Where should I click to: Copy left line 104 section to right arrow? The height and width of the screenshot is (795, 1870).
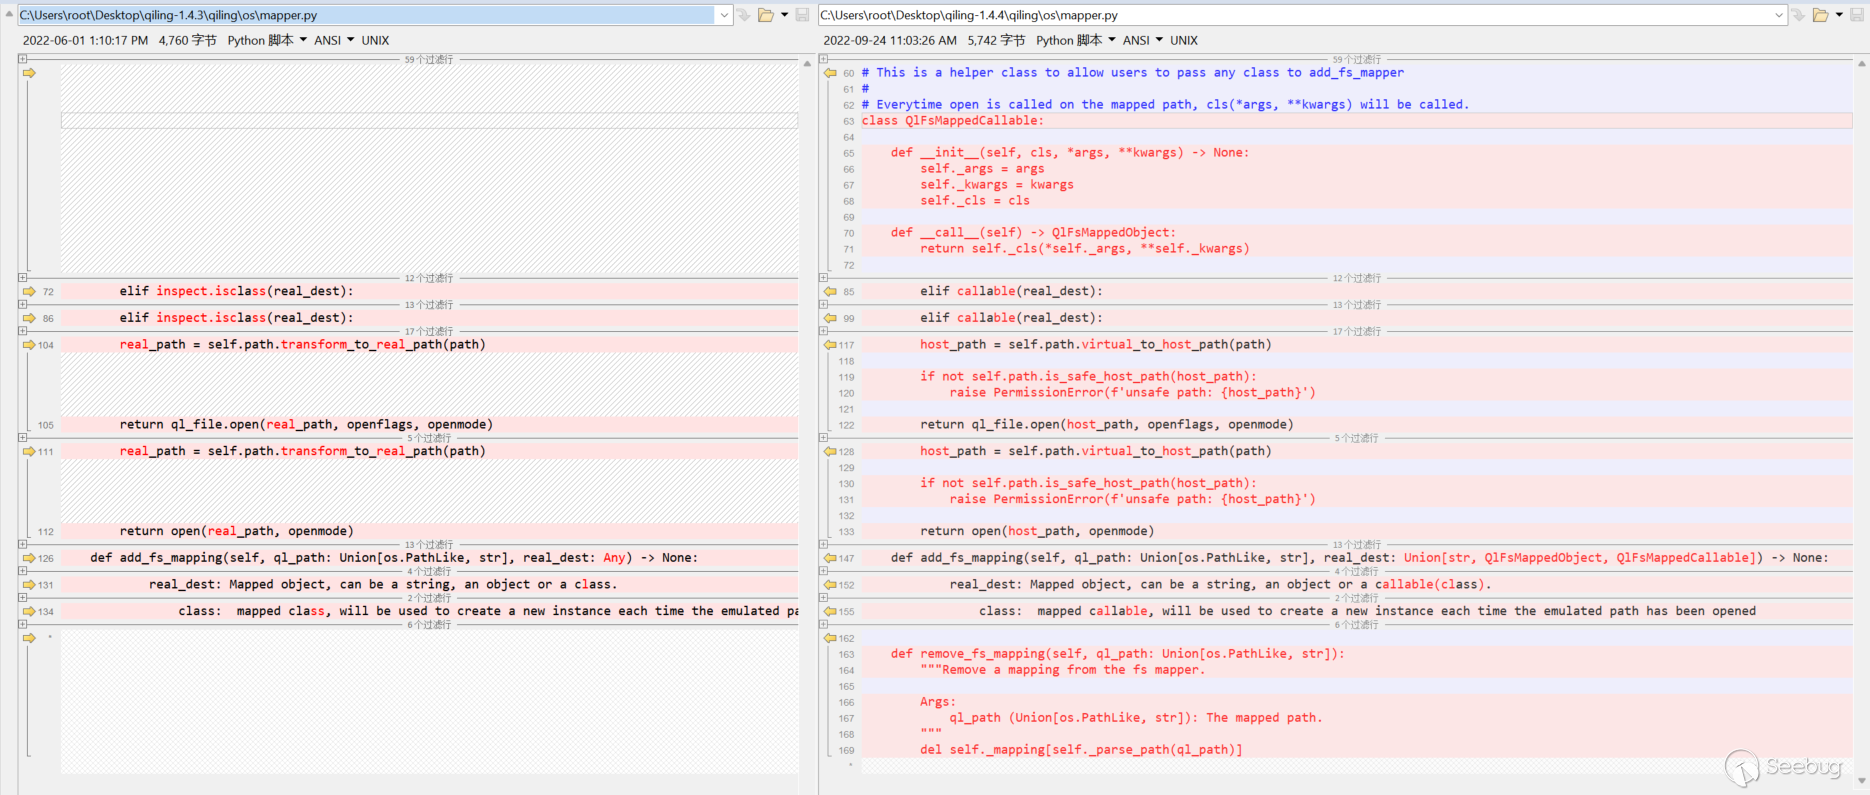coord(29,344)
